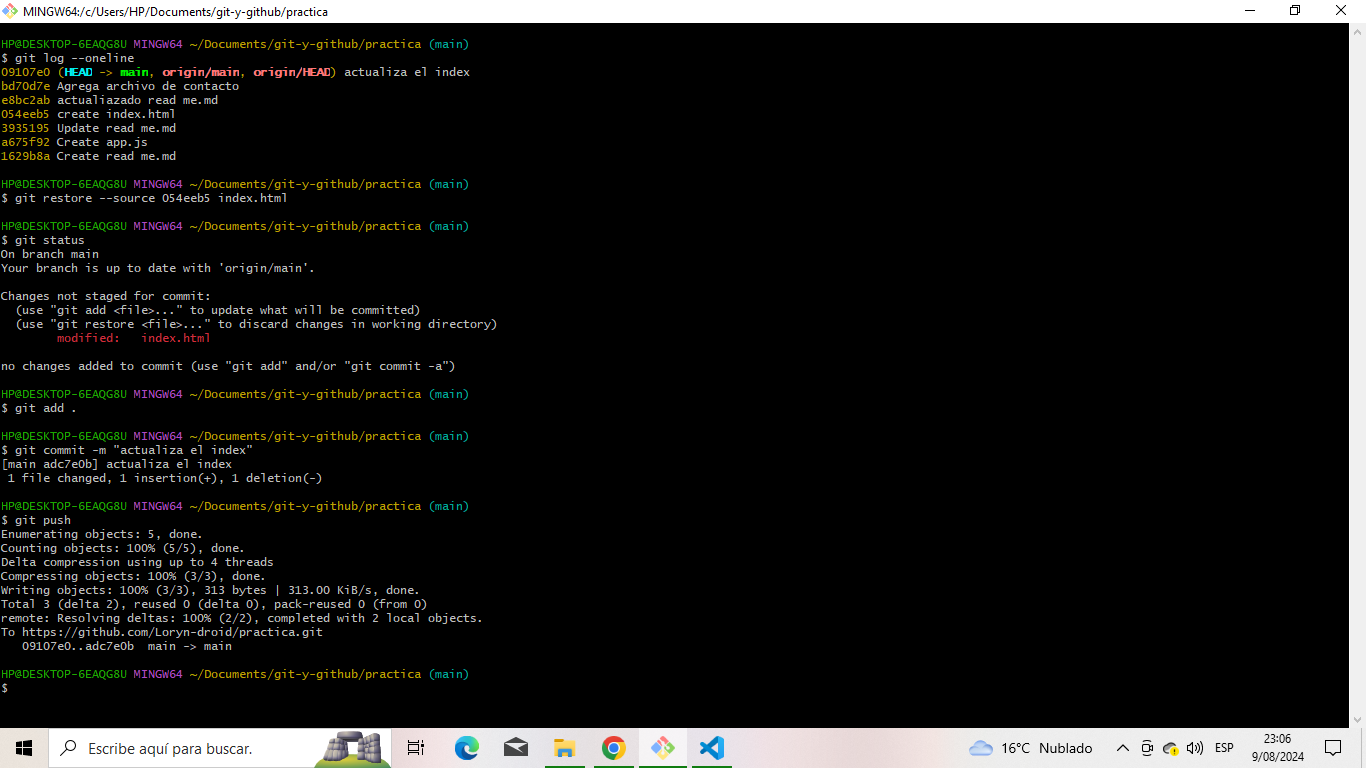Click the 'e8bc2ab actualiazado read me.md' line
Screen dimensions: 1366x768
pos(109,100)
